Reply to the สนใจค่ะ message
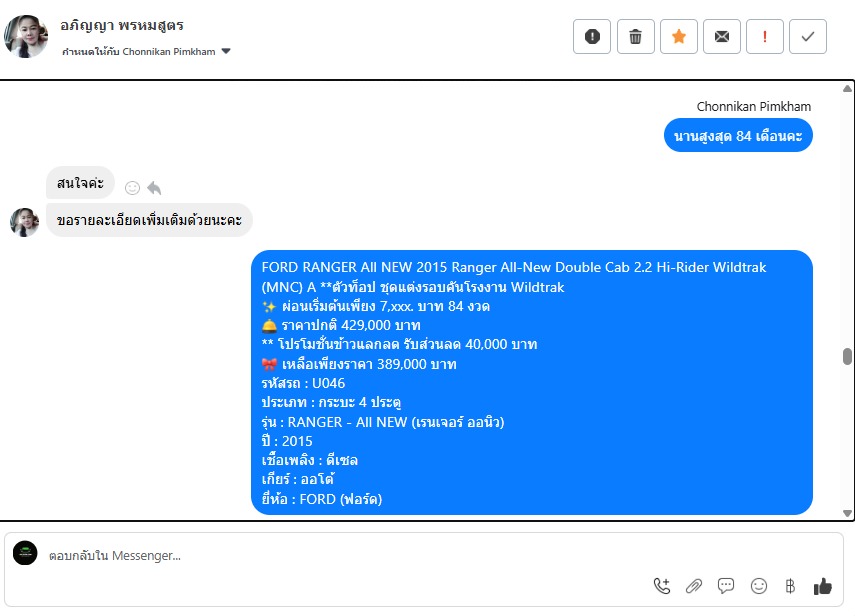The width and height of the screenshot is (855, 616). point(154,188)
